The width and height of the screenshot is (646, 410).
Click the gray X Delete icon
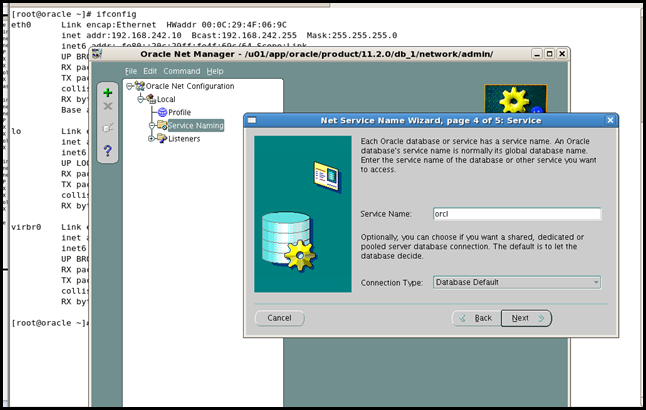click(x=108, y=106)
